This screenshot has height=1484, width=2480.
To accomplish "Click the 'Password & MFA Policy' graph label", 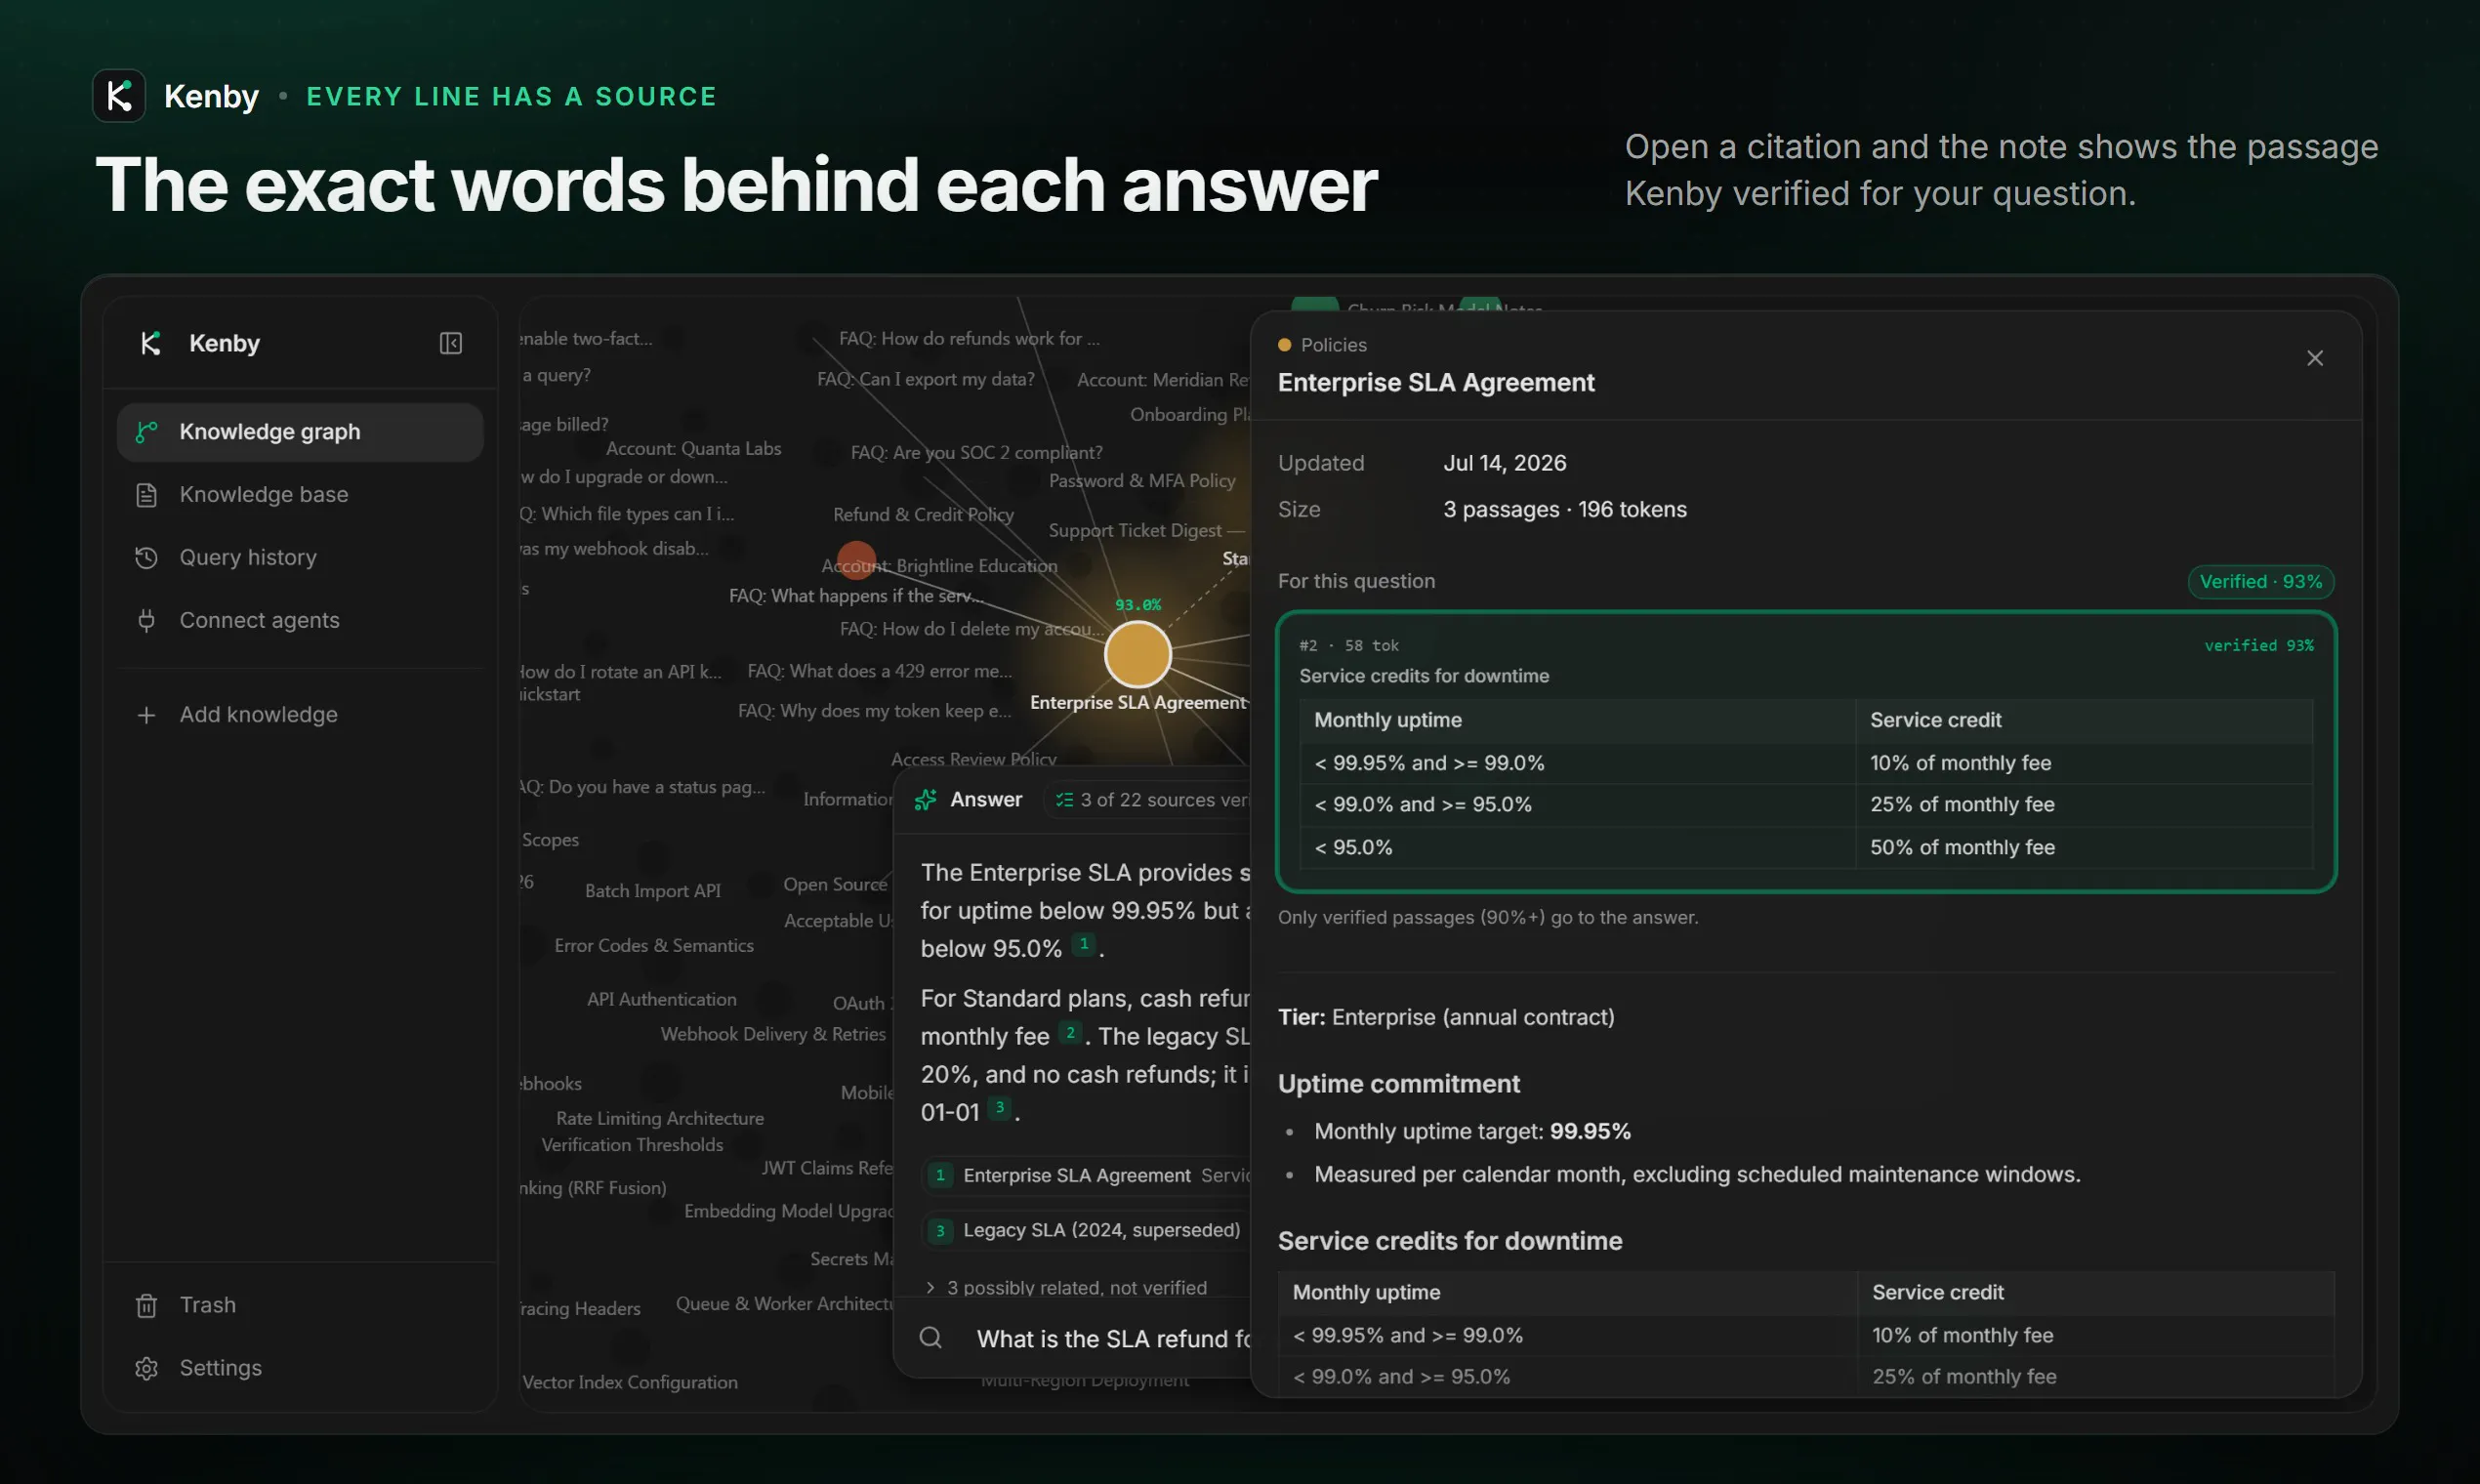I will tap(1142, 481).
